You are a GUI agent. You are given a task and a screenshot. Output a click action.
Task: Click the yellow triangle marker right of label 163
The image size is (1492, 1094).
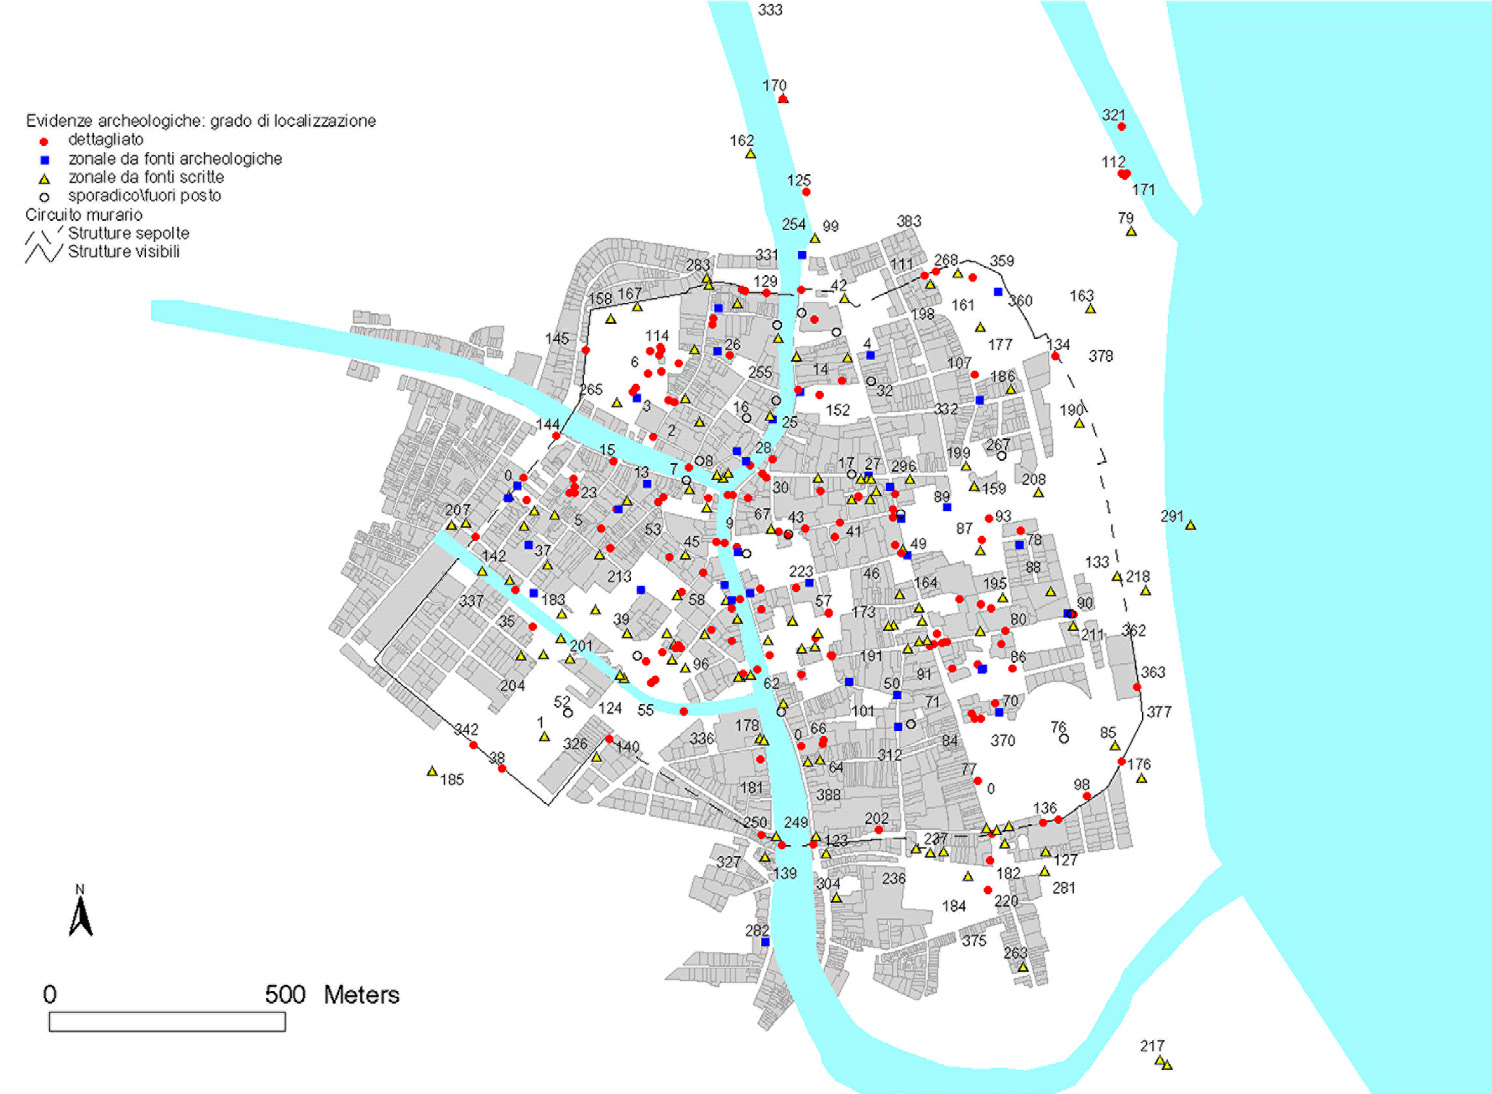pyautogui.click(x=1090, y=308)
